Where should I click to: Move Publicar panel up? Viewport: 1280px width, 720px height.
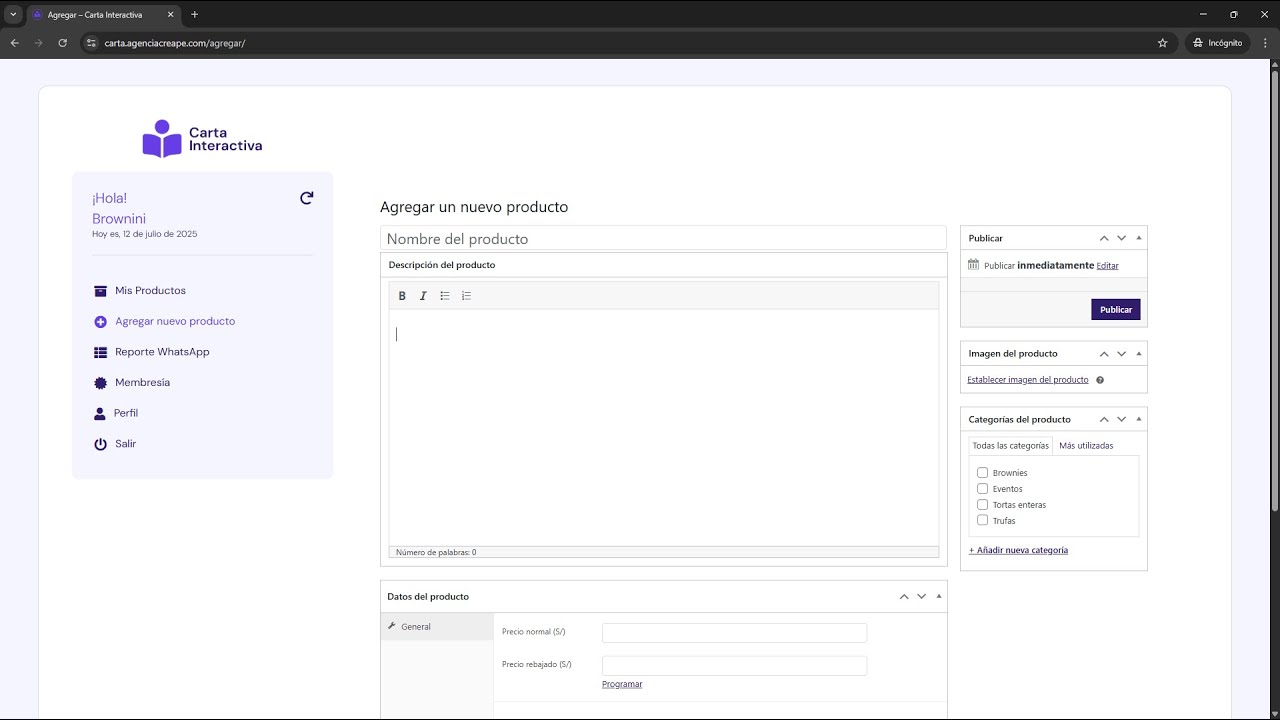click(1104, 238)
